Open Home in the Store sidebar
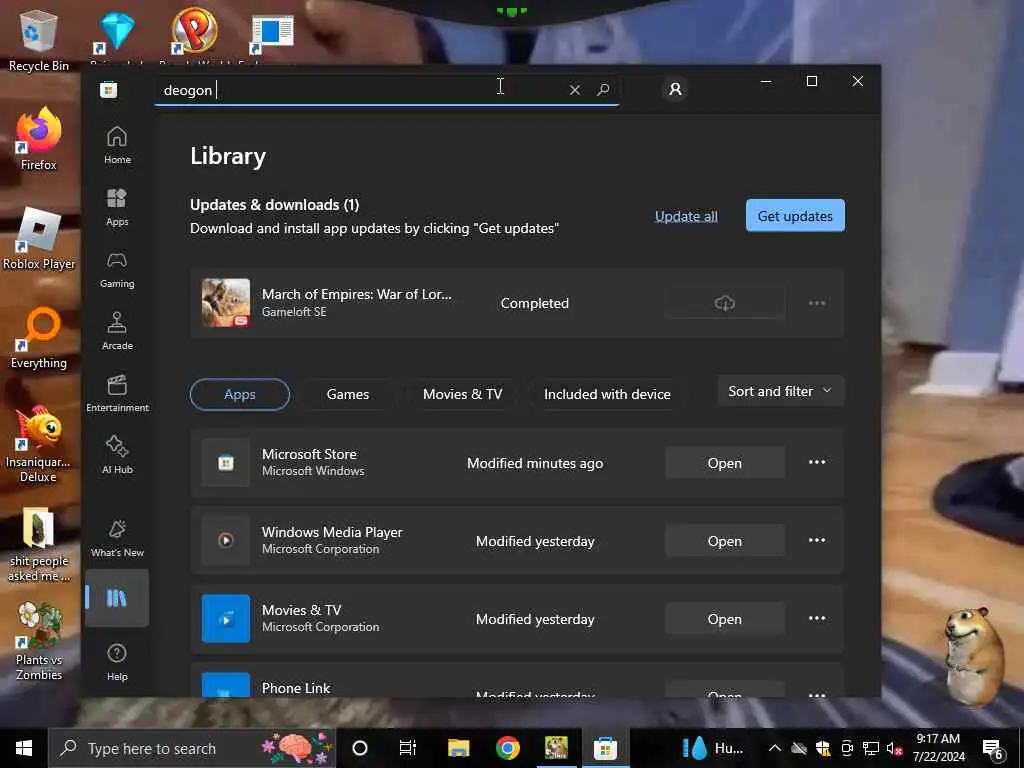 pos(117,145)
